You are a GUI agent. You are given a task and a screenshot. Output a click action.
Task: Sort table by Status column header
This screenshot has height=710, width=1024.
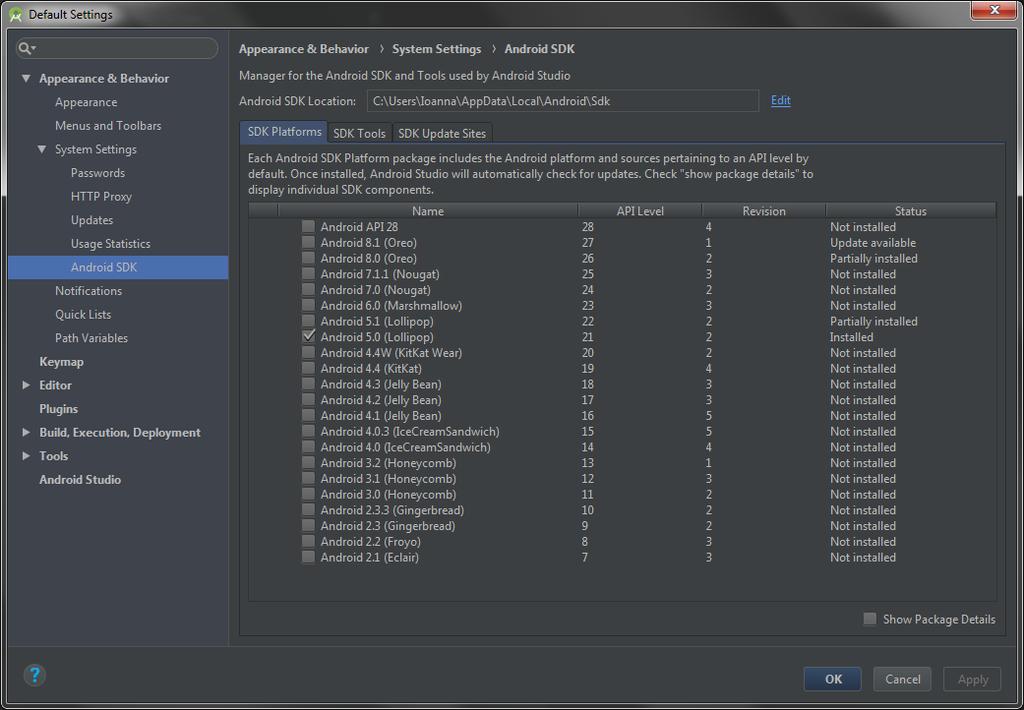pos(910,211)
